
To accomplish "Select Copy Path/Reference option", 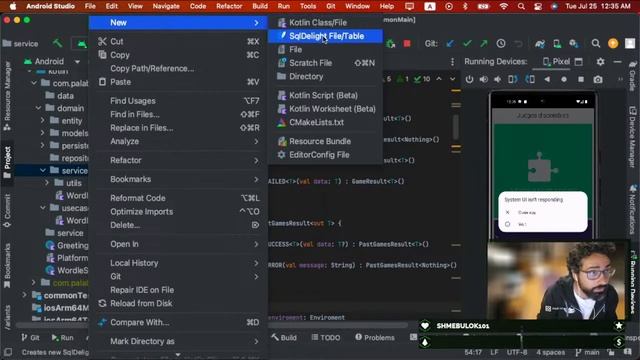I will click(x=178, y=68).
